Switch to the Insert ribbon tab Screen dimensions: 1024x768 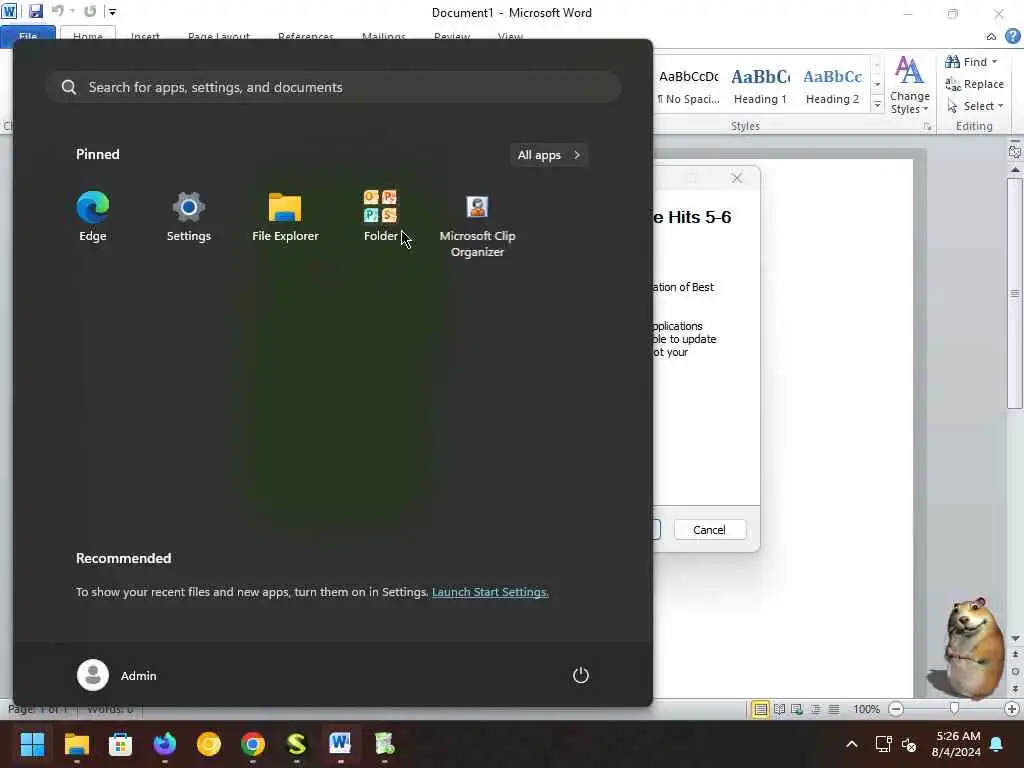click(x=145, y=36)
